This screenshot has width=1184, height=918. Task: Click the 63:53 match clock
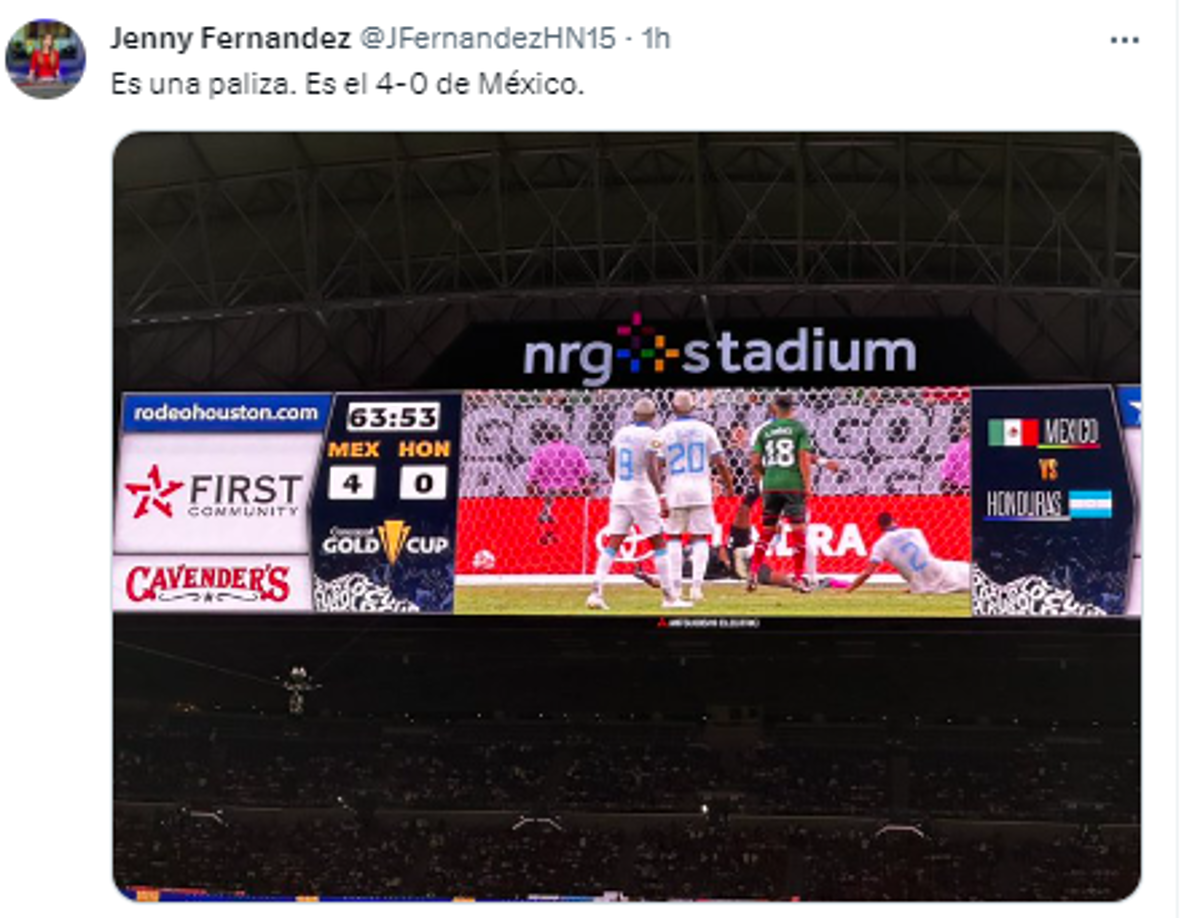[393, 415]
